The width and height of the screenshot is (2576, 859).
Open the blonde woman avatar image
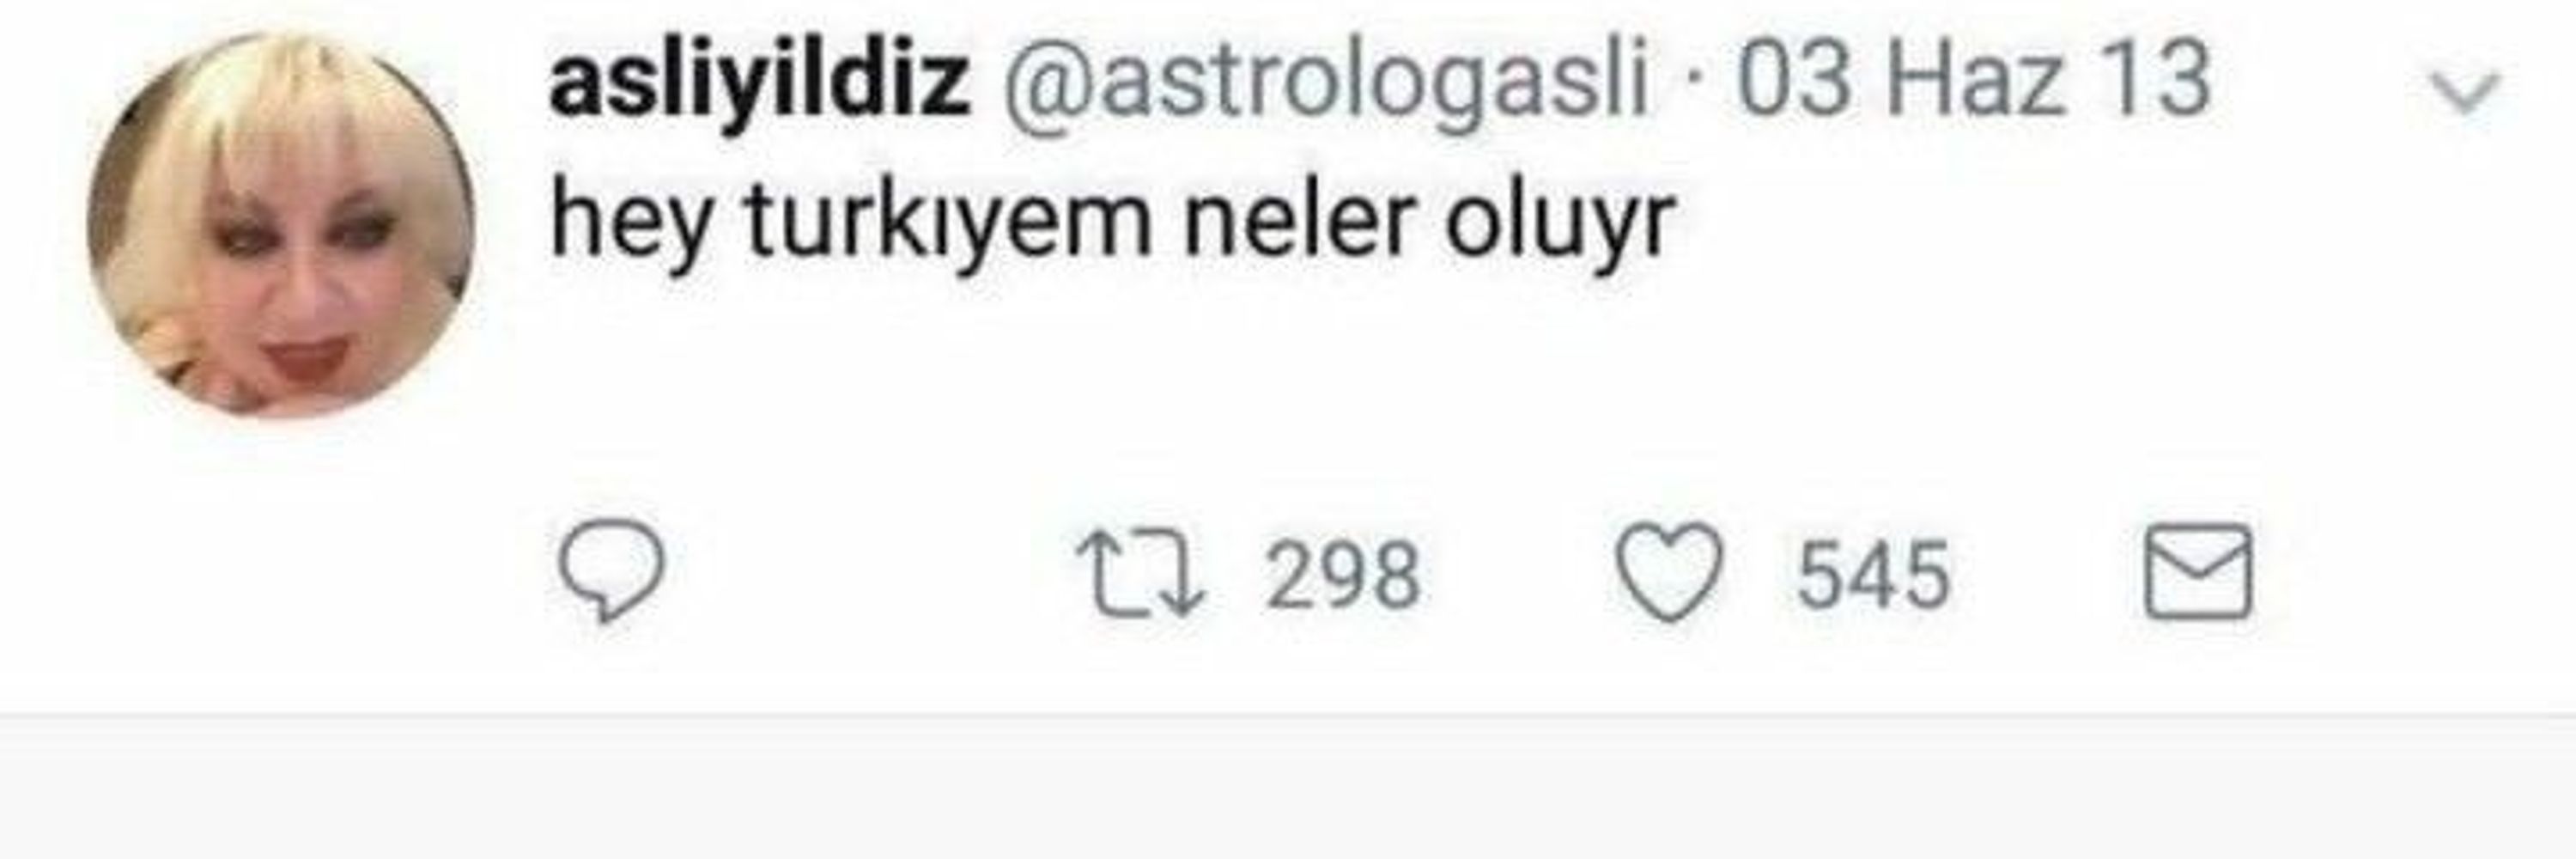280,224
